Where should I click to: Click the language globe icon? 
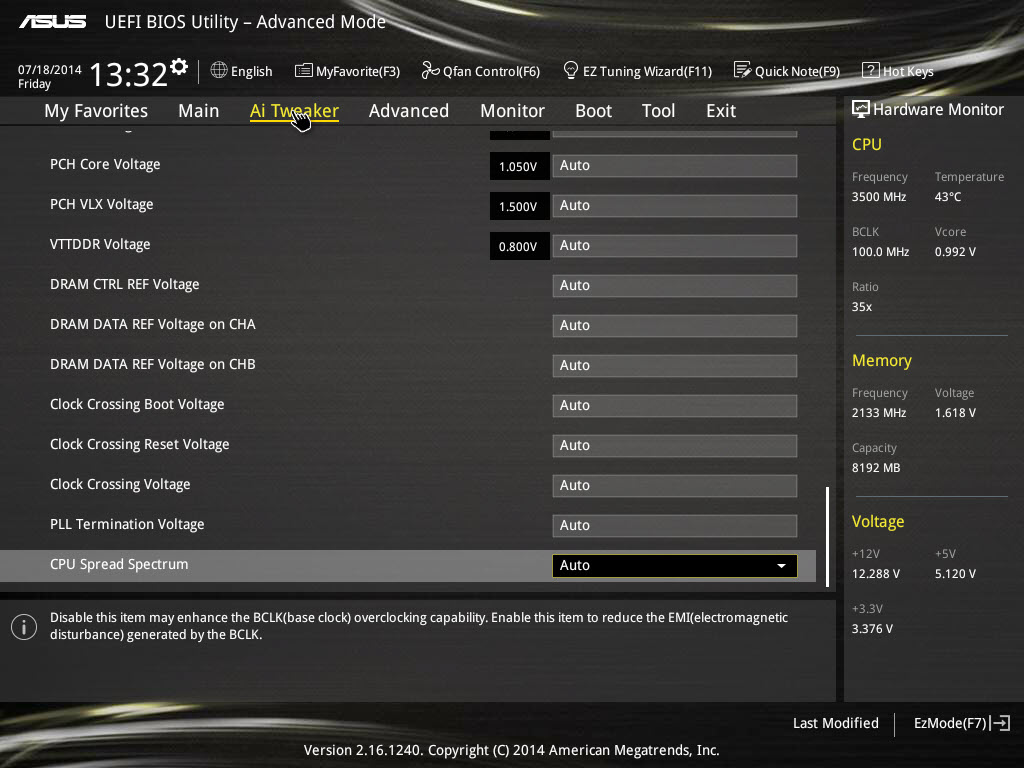pyautogui.click(x=219, y=70)
